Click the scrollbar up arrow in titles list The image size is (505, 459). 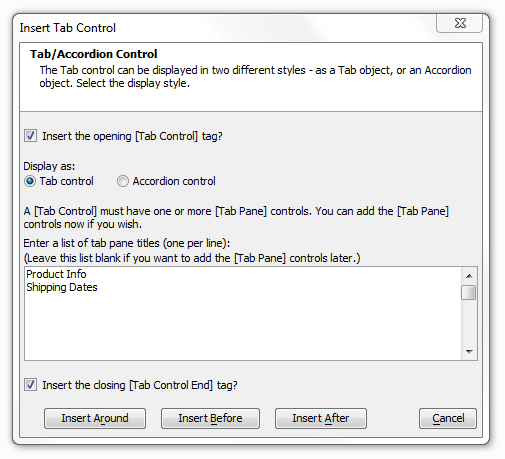(x=469, y=276)
